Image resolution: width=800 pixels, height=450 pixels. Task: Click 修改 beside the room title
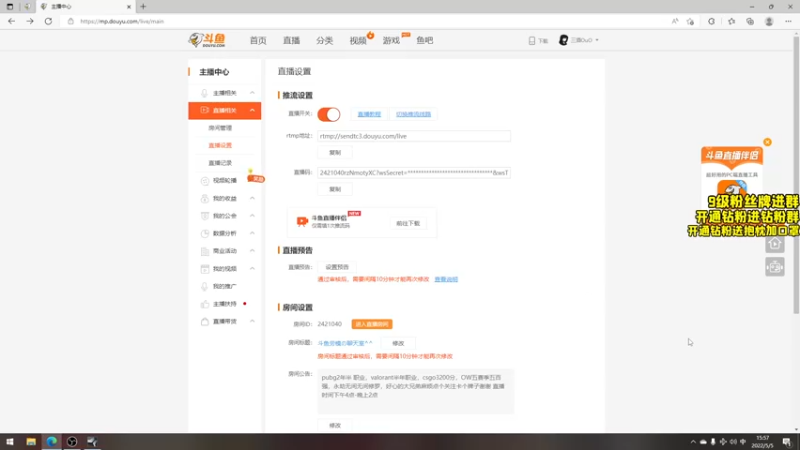coord(398,344)
